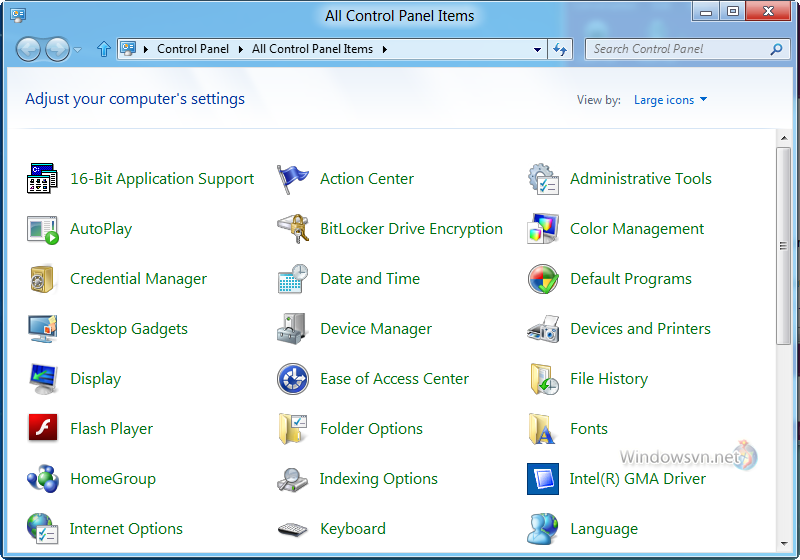Expand the recent locations arrow beside Forward

click(77, 50)
